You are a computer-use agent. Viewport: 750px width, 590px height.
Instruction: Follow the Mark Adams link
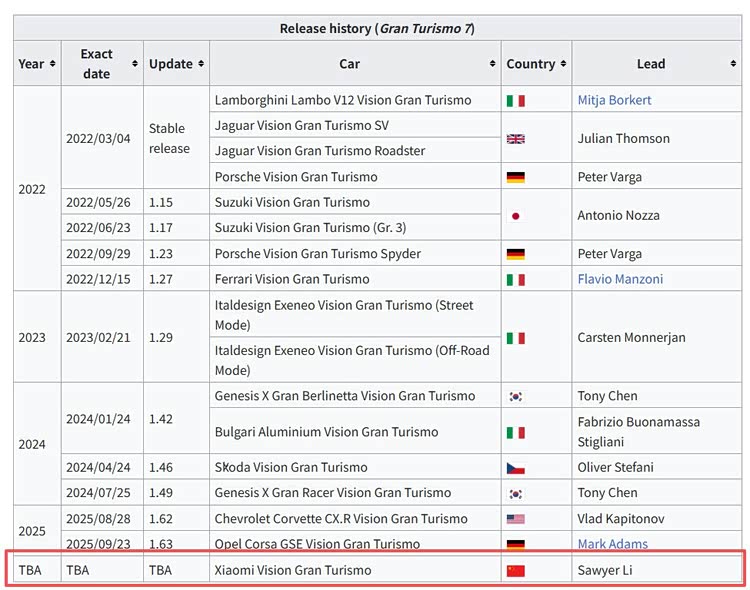click(612, 544)
